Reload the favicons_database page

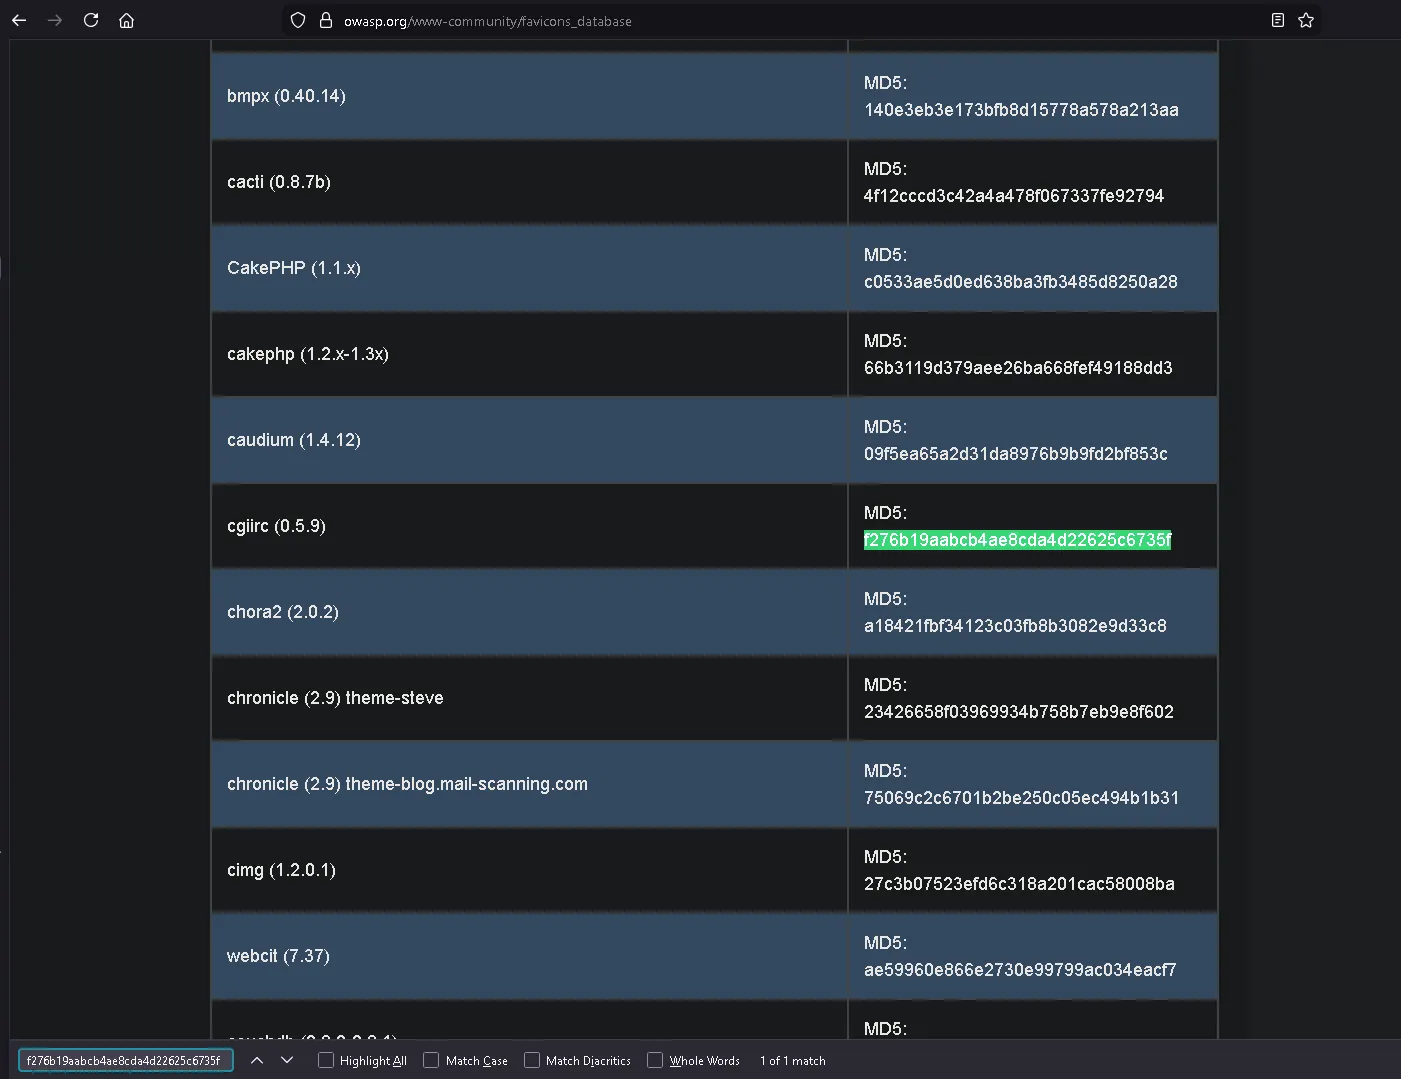90,20
